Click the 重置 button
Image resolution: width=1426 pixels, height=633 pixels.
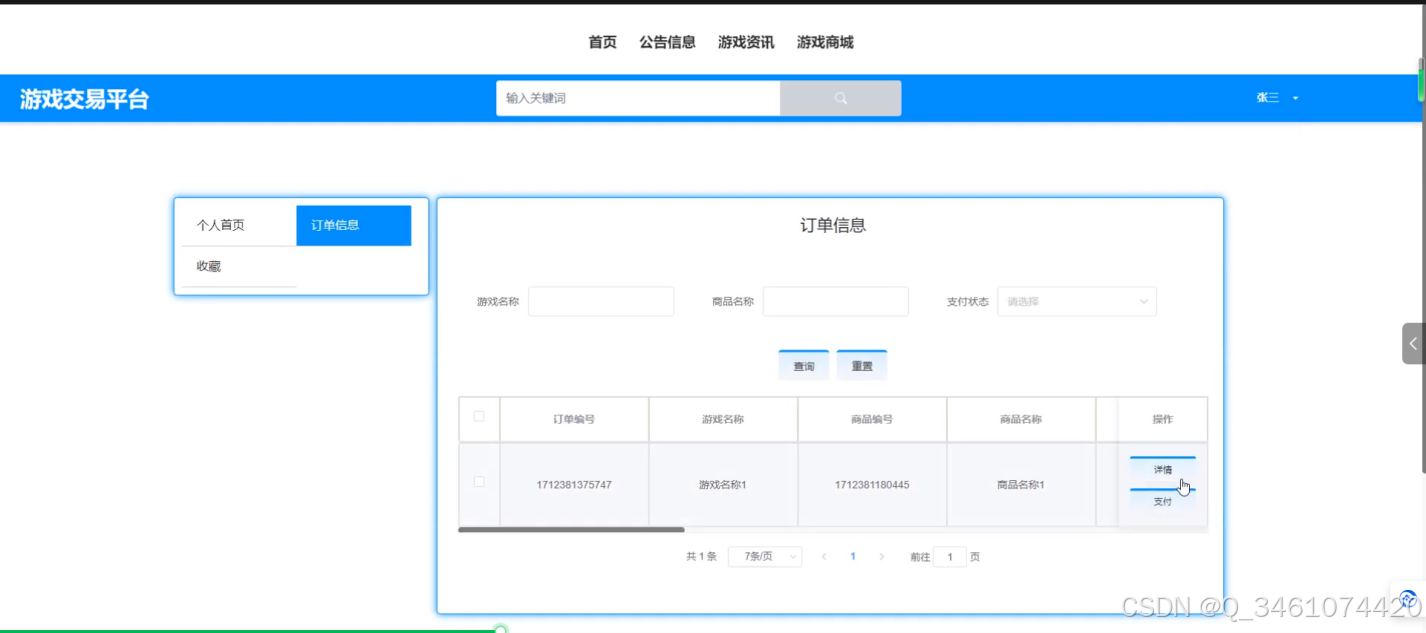[862, 366]
